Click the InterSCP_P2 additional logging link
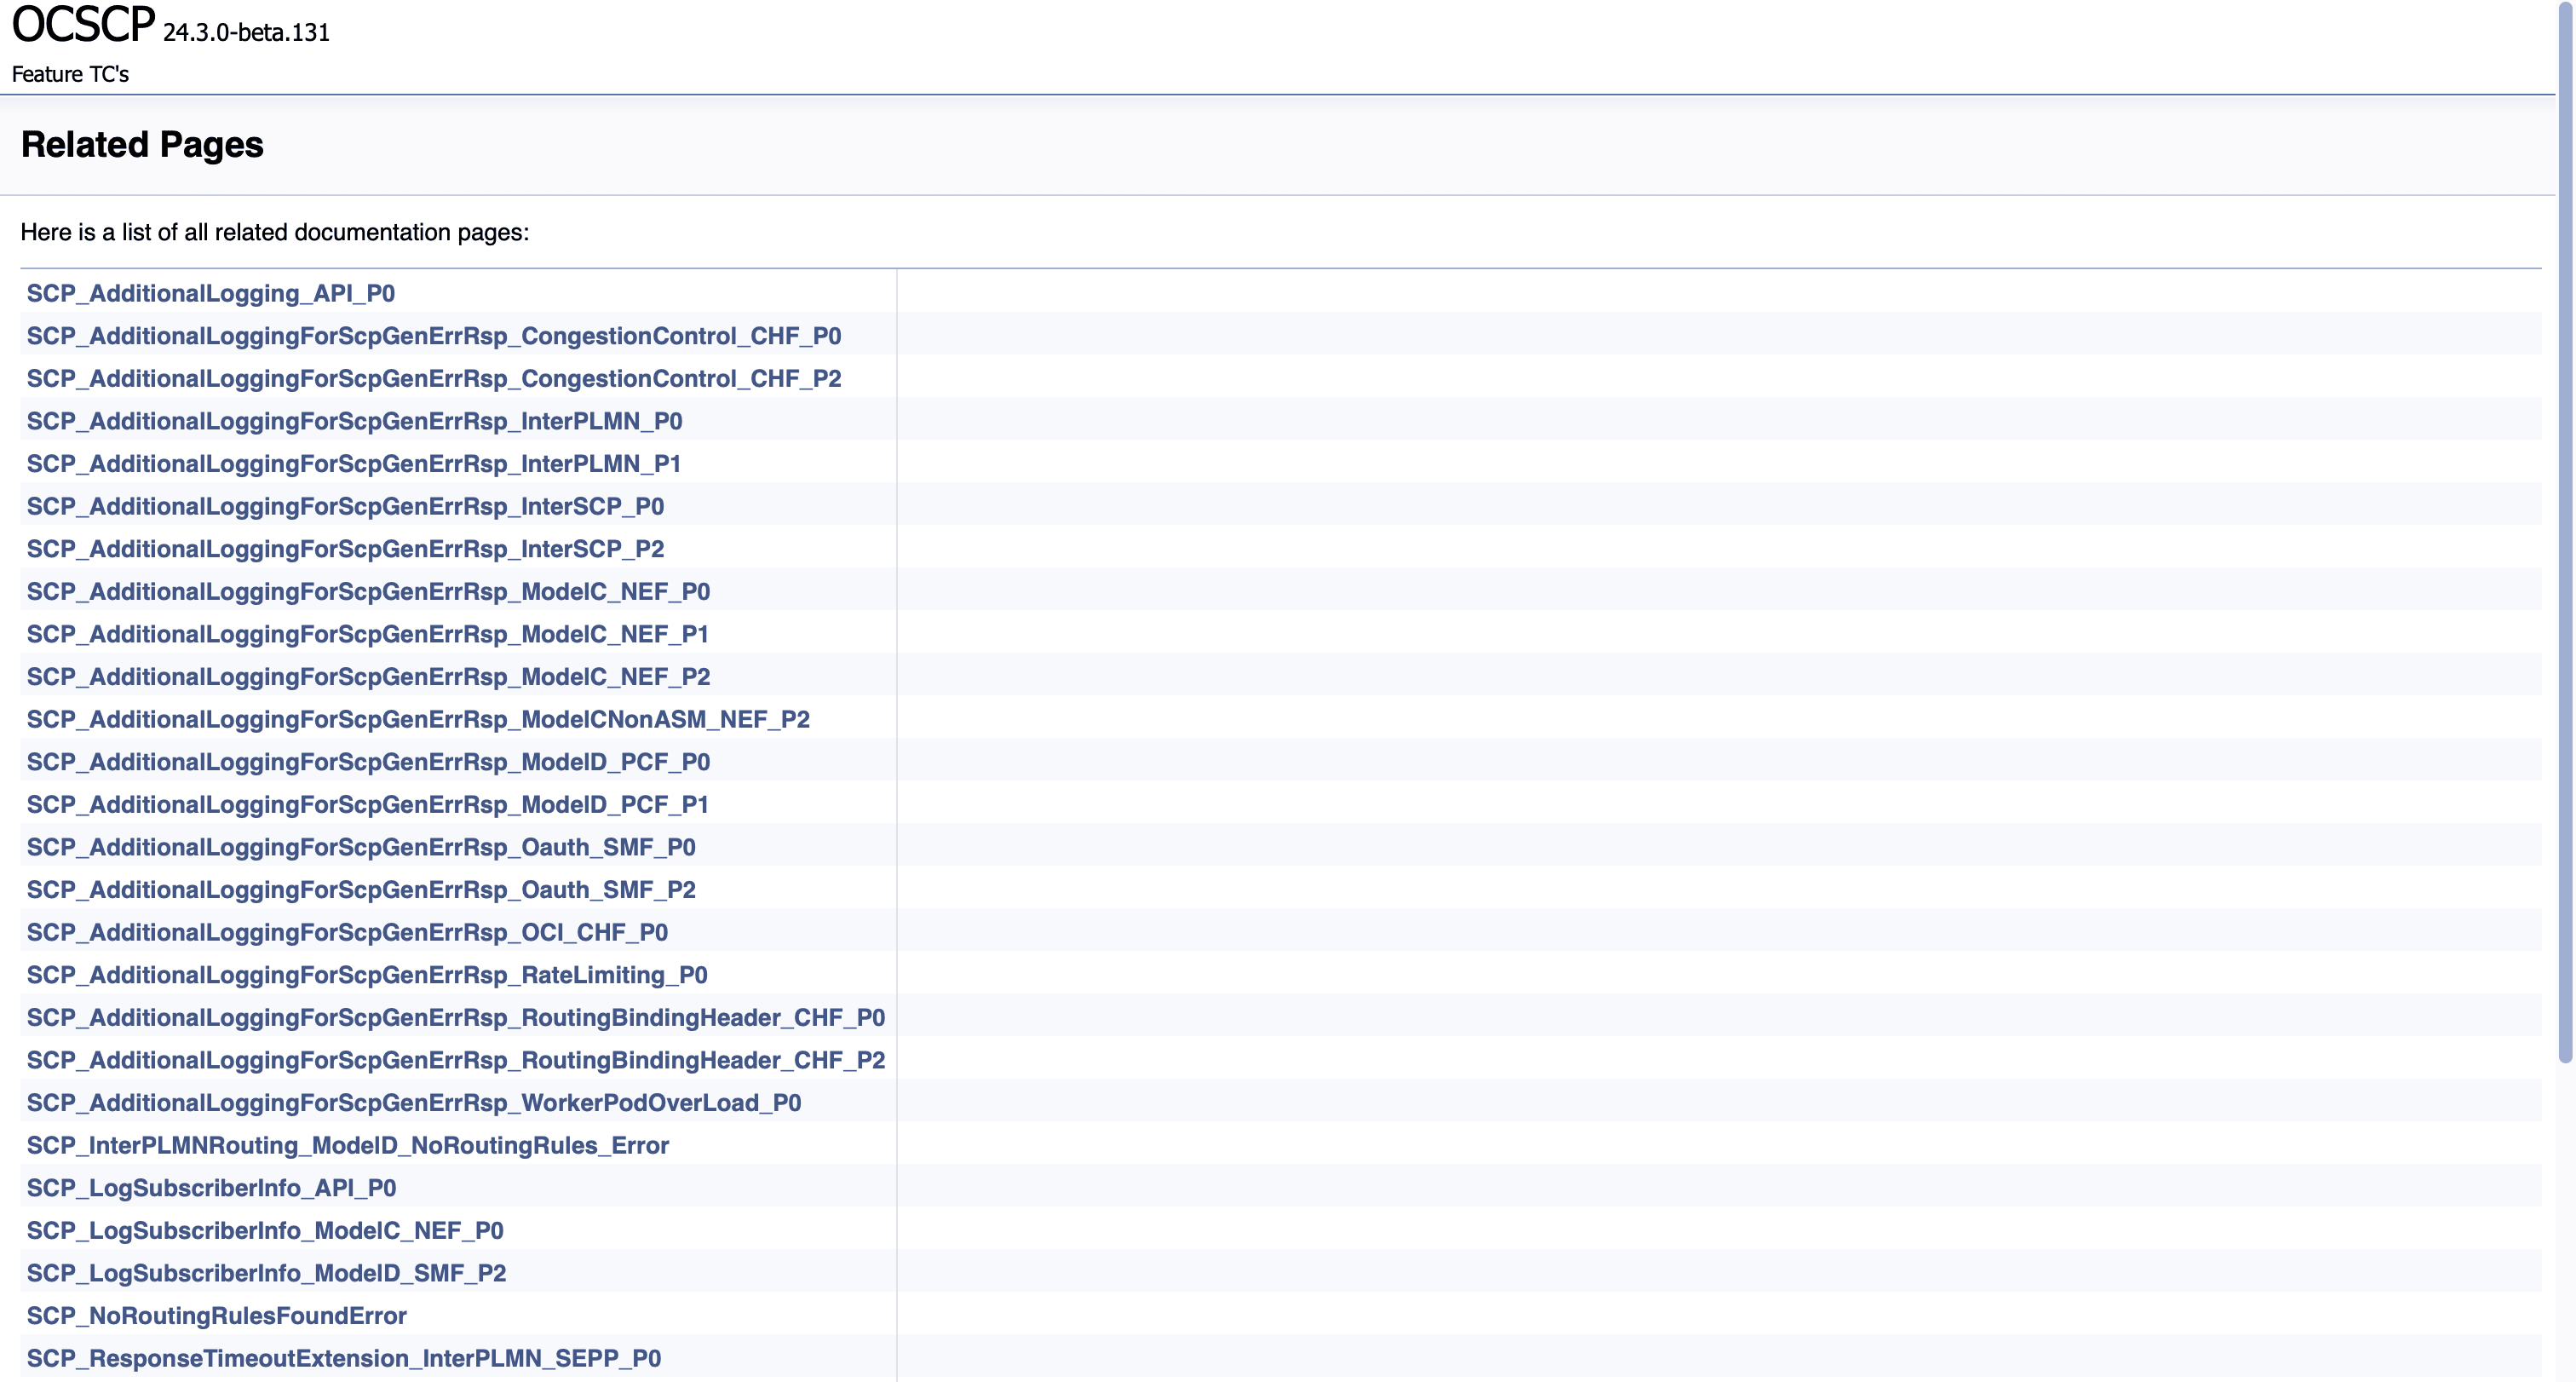This screenshot has width=2576, height=1382. 345,549
